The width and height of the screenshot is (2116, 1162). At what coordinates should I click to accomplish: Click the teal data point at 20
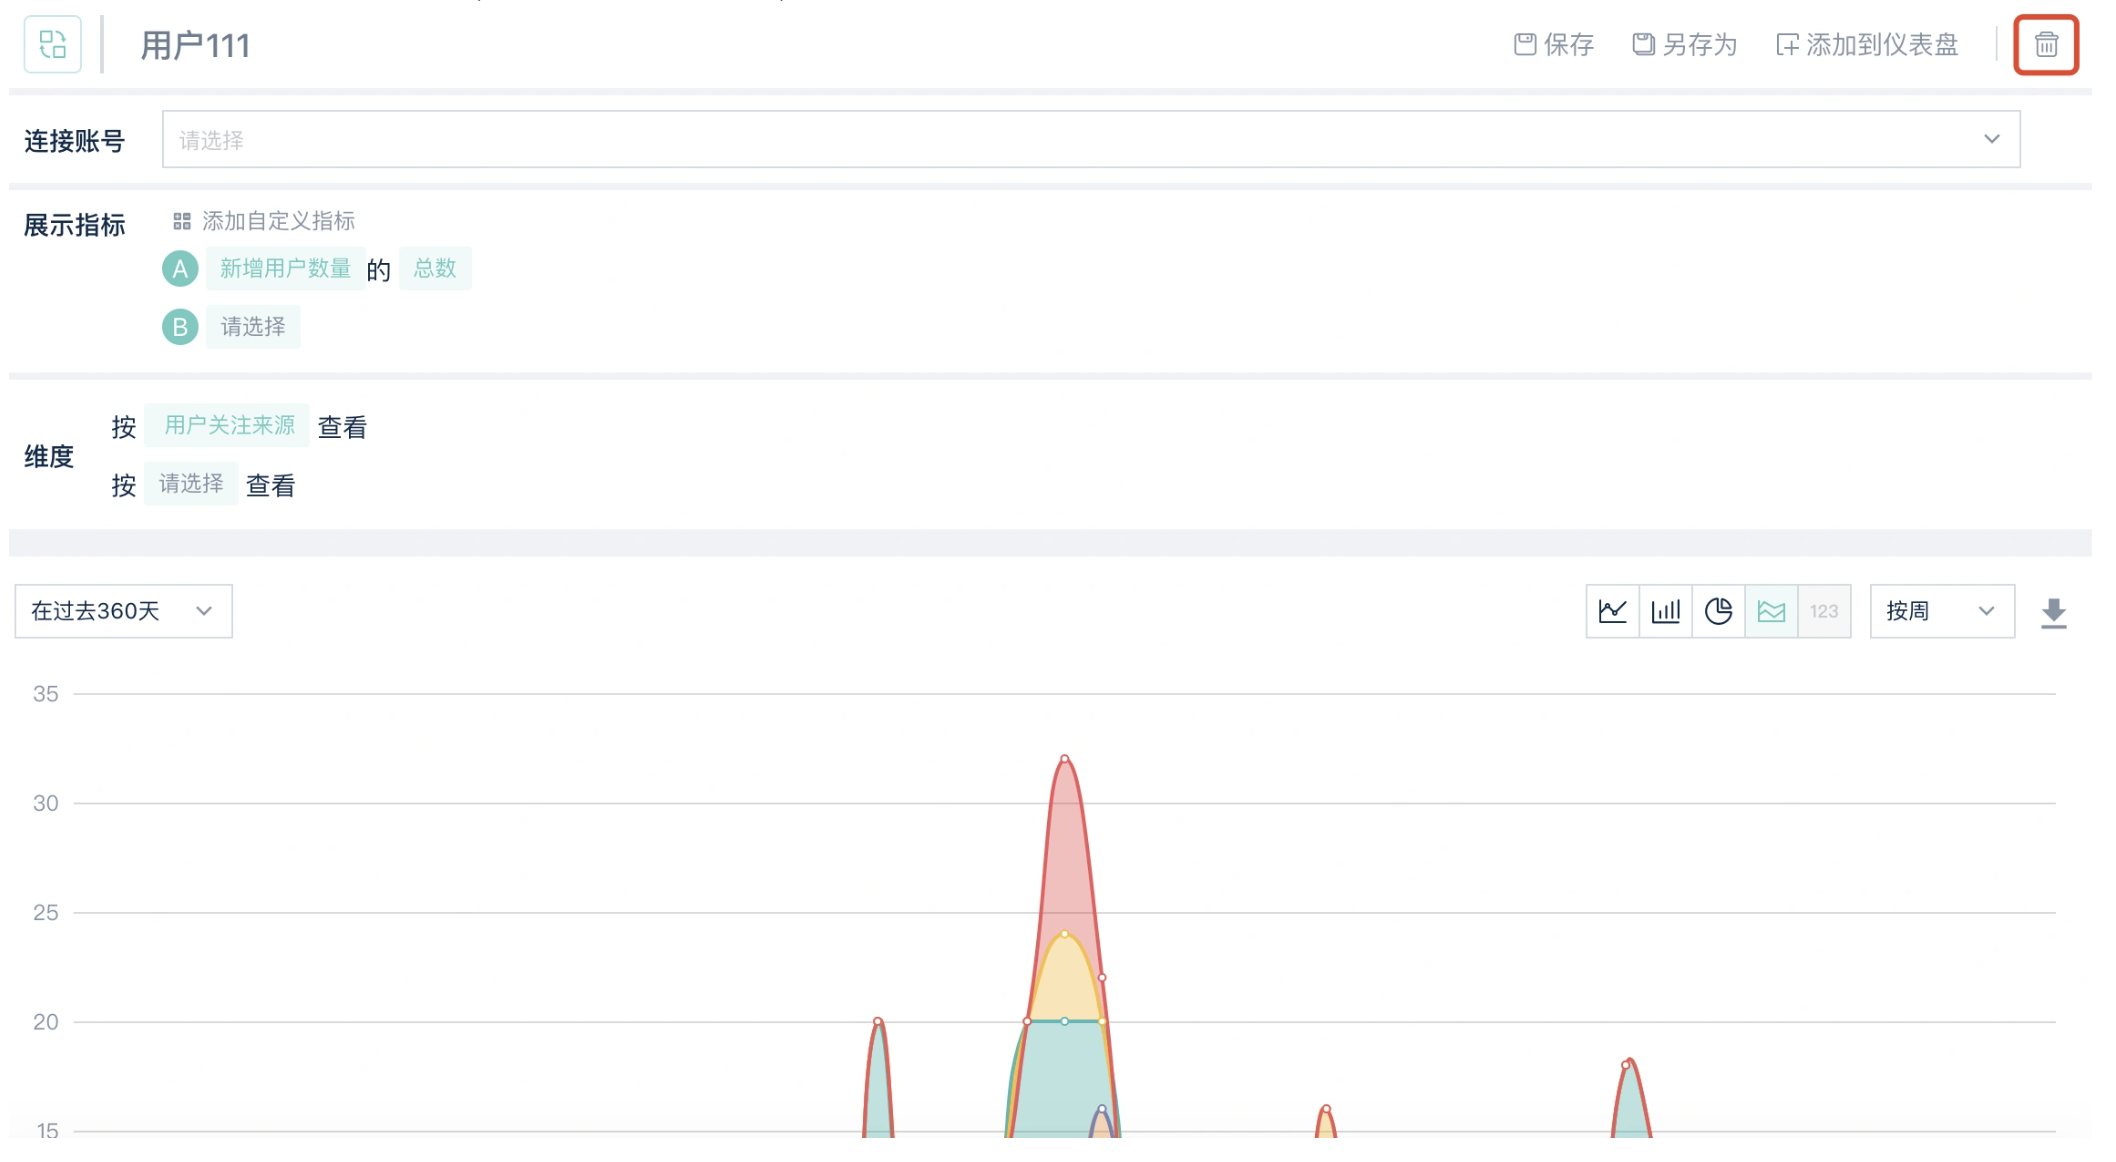1065,1021
